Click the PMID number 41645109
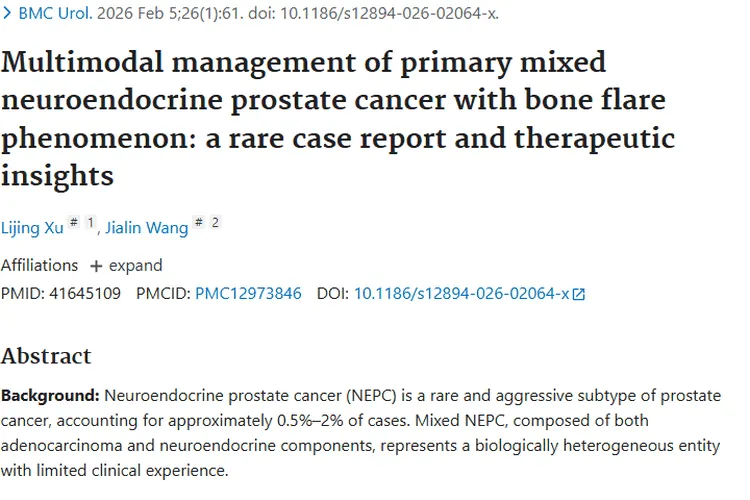 click(x=84, y=294)
